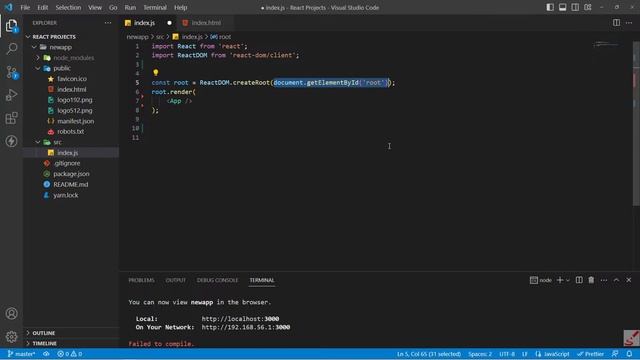The height and width of the screenshot is (360, 640).
Task: Open the Help menu
Action: point(180,7)
